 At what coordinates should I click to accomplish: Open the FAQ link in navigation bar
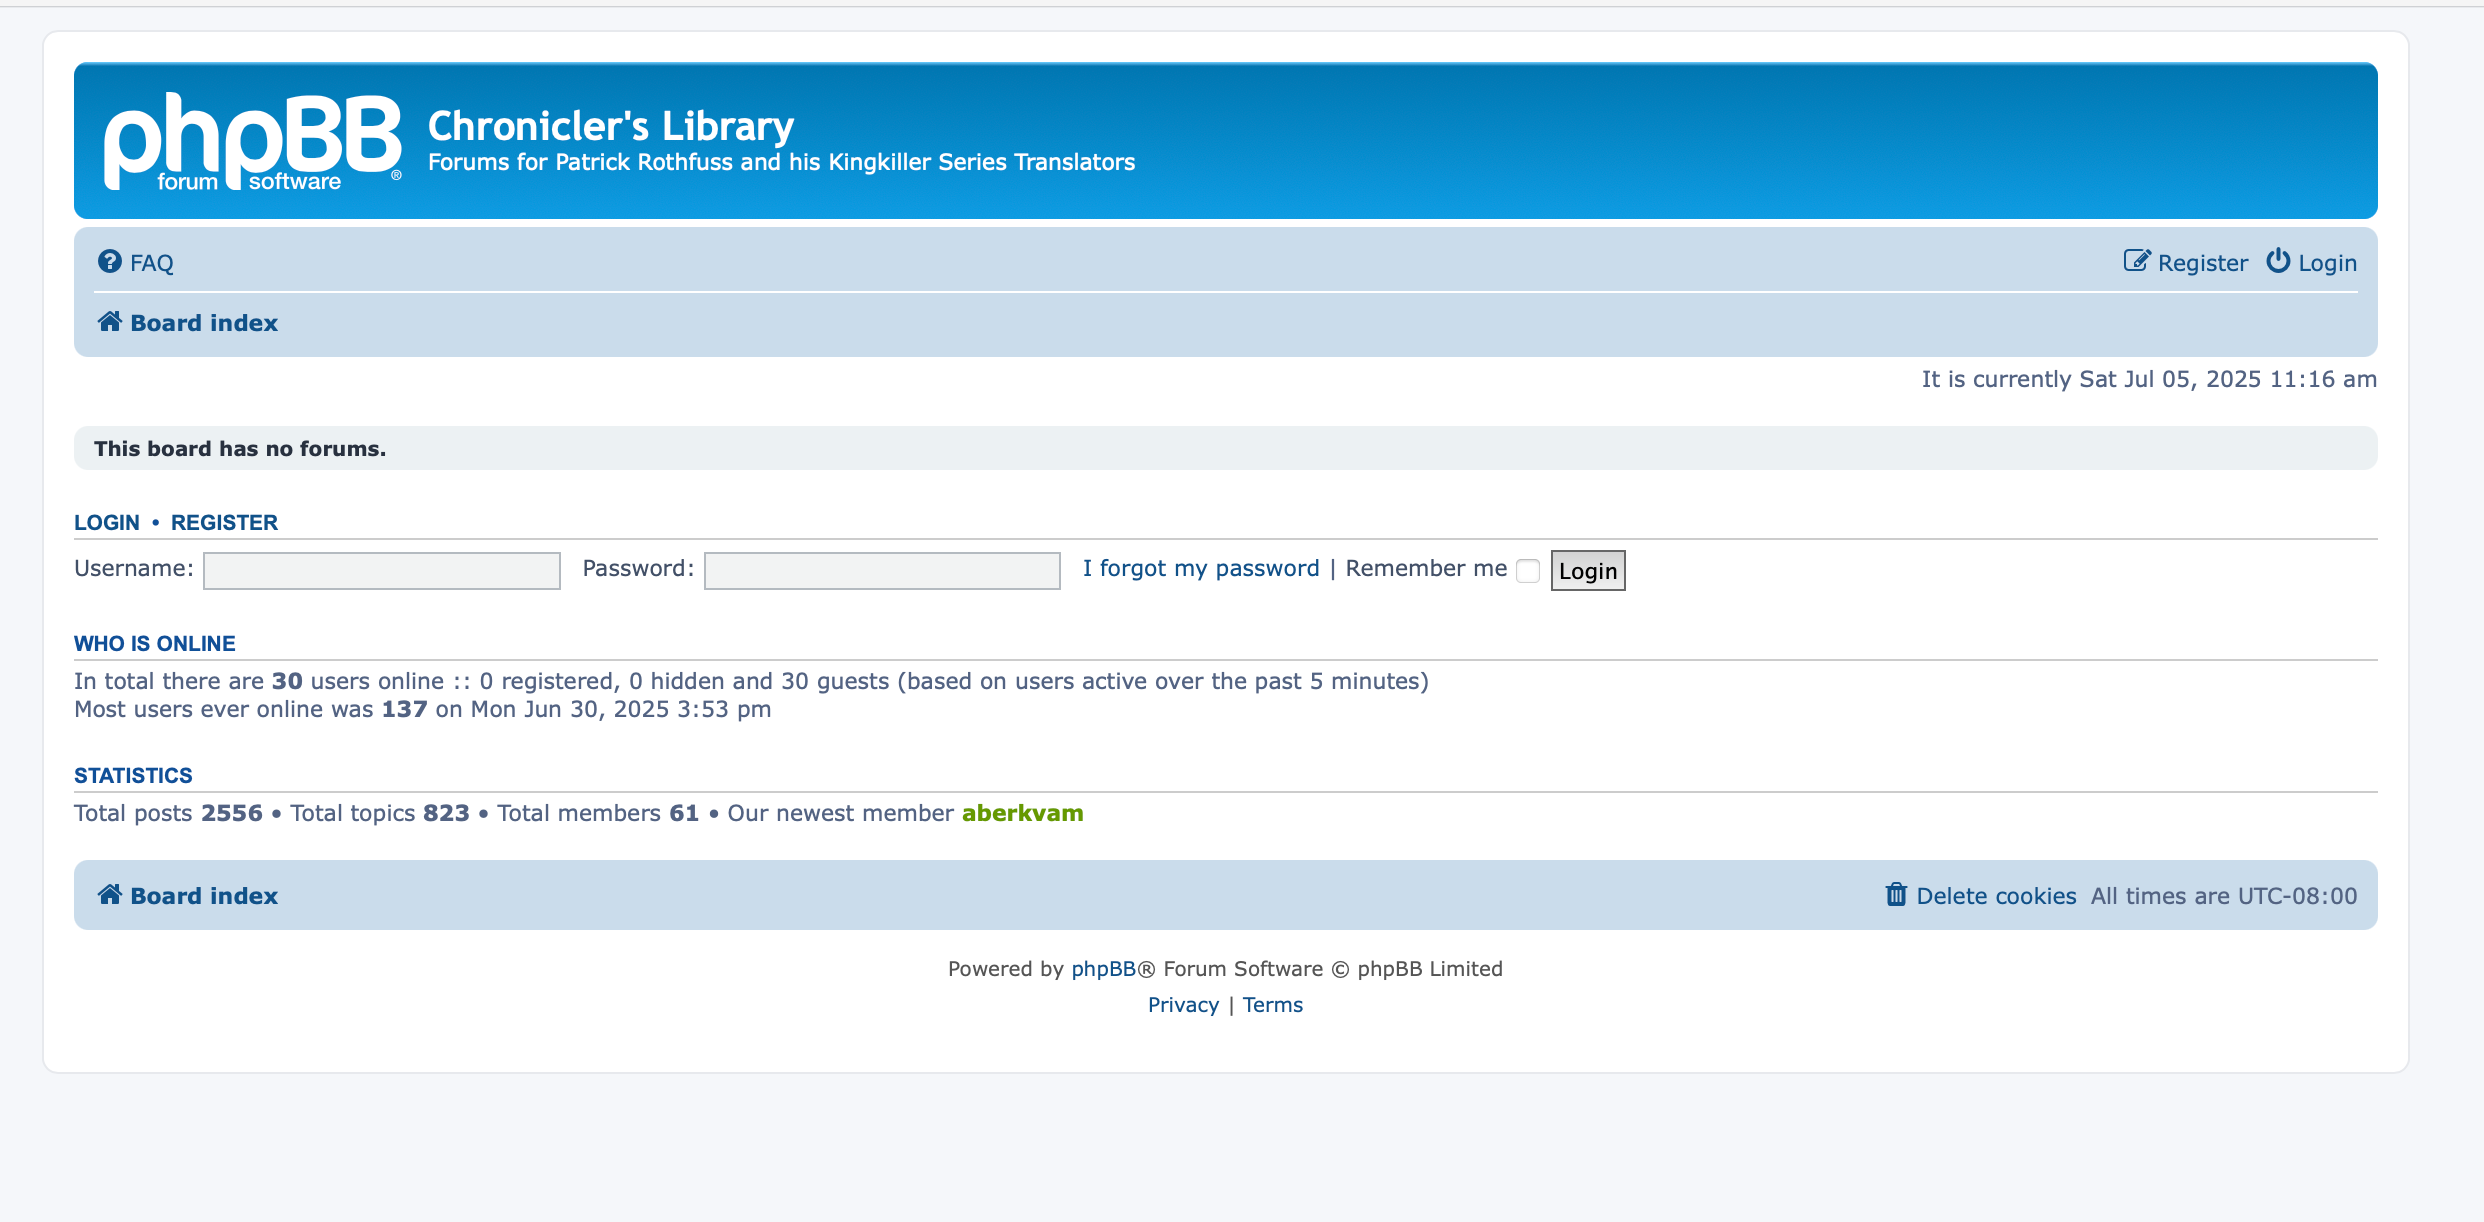(x=152, y=263)
